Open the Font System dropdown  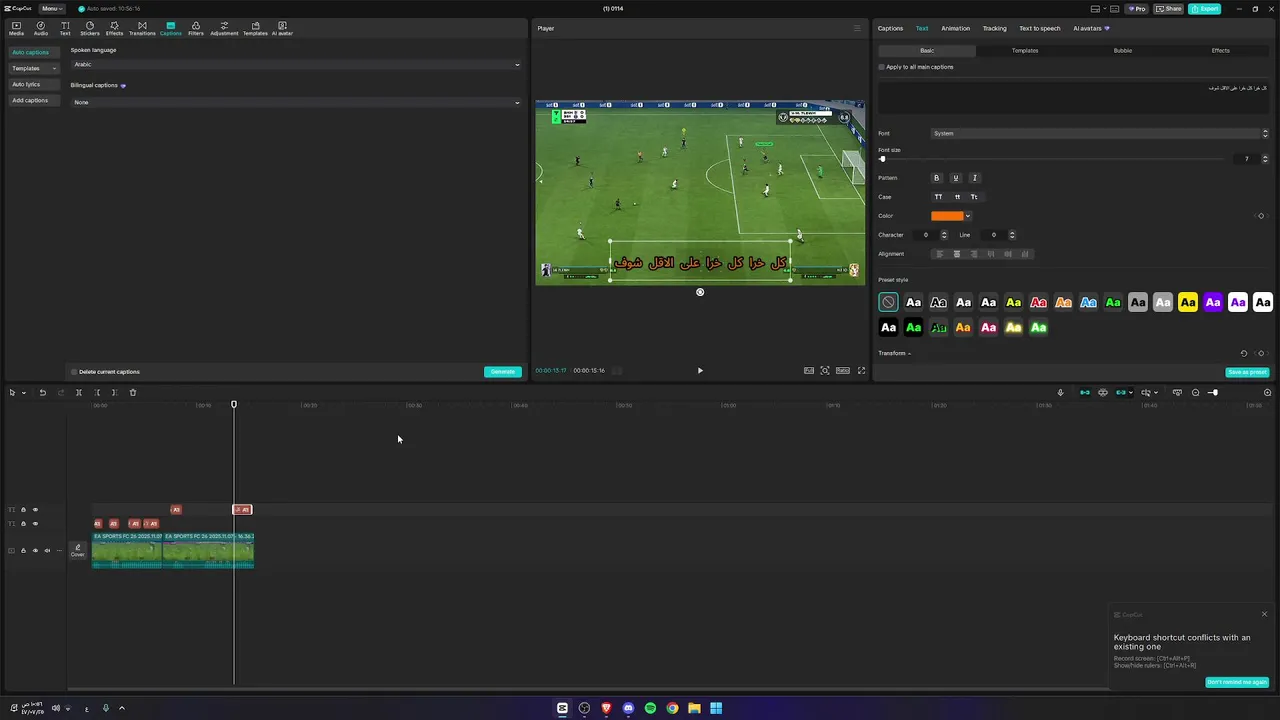coord(1100,133)
